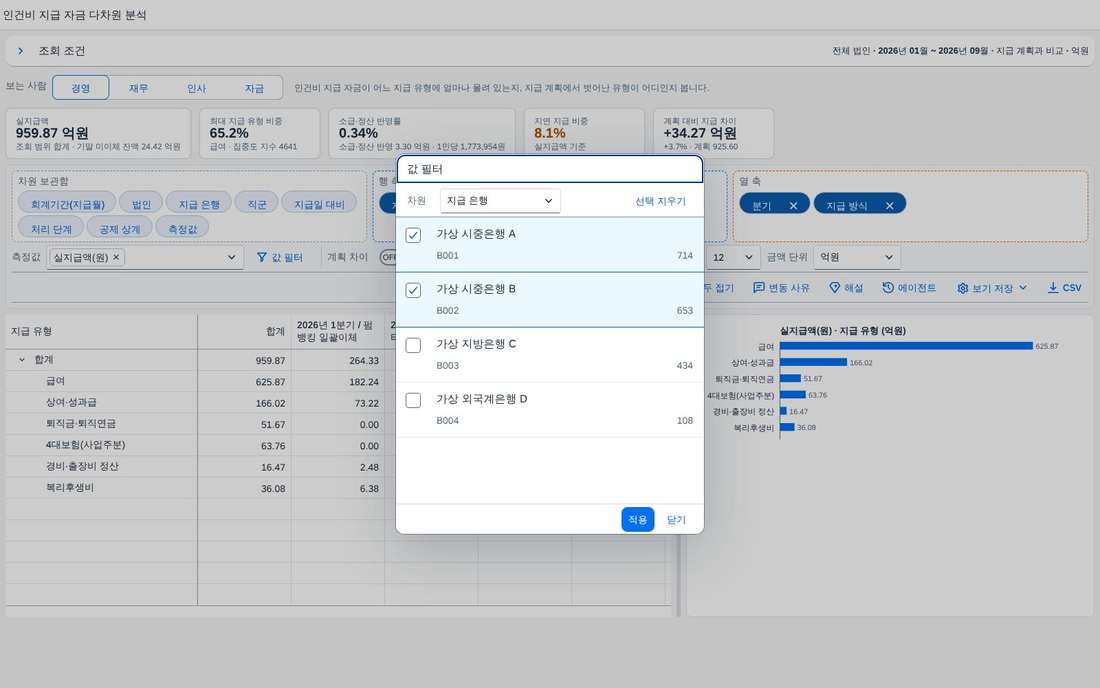Click the 상여·성과급 row label
Viewport: 1100px width, 688px height.
point(71,402)
